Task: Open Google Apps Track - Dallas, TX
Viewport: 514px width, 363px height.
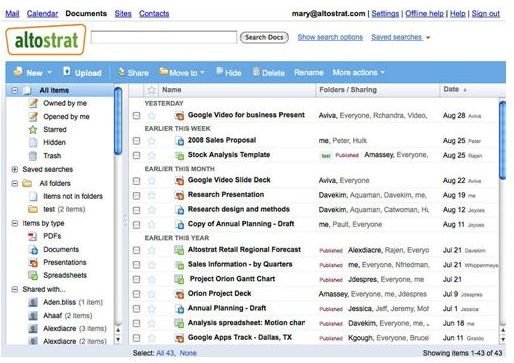Action: pos(240,337)
